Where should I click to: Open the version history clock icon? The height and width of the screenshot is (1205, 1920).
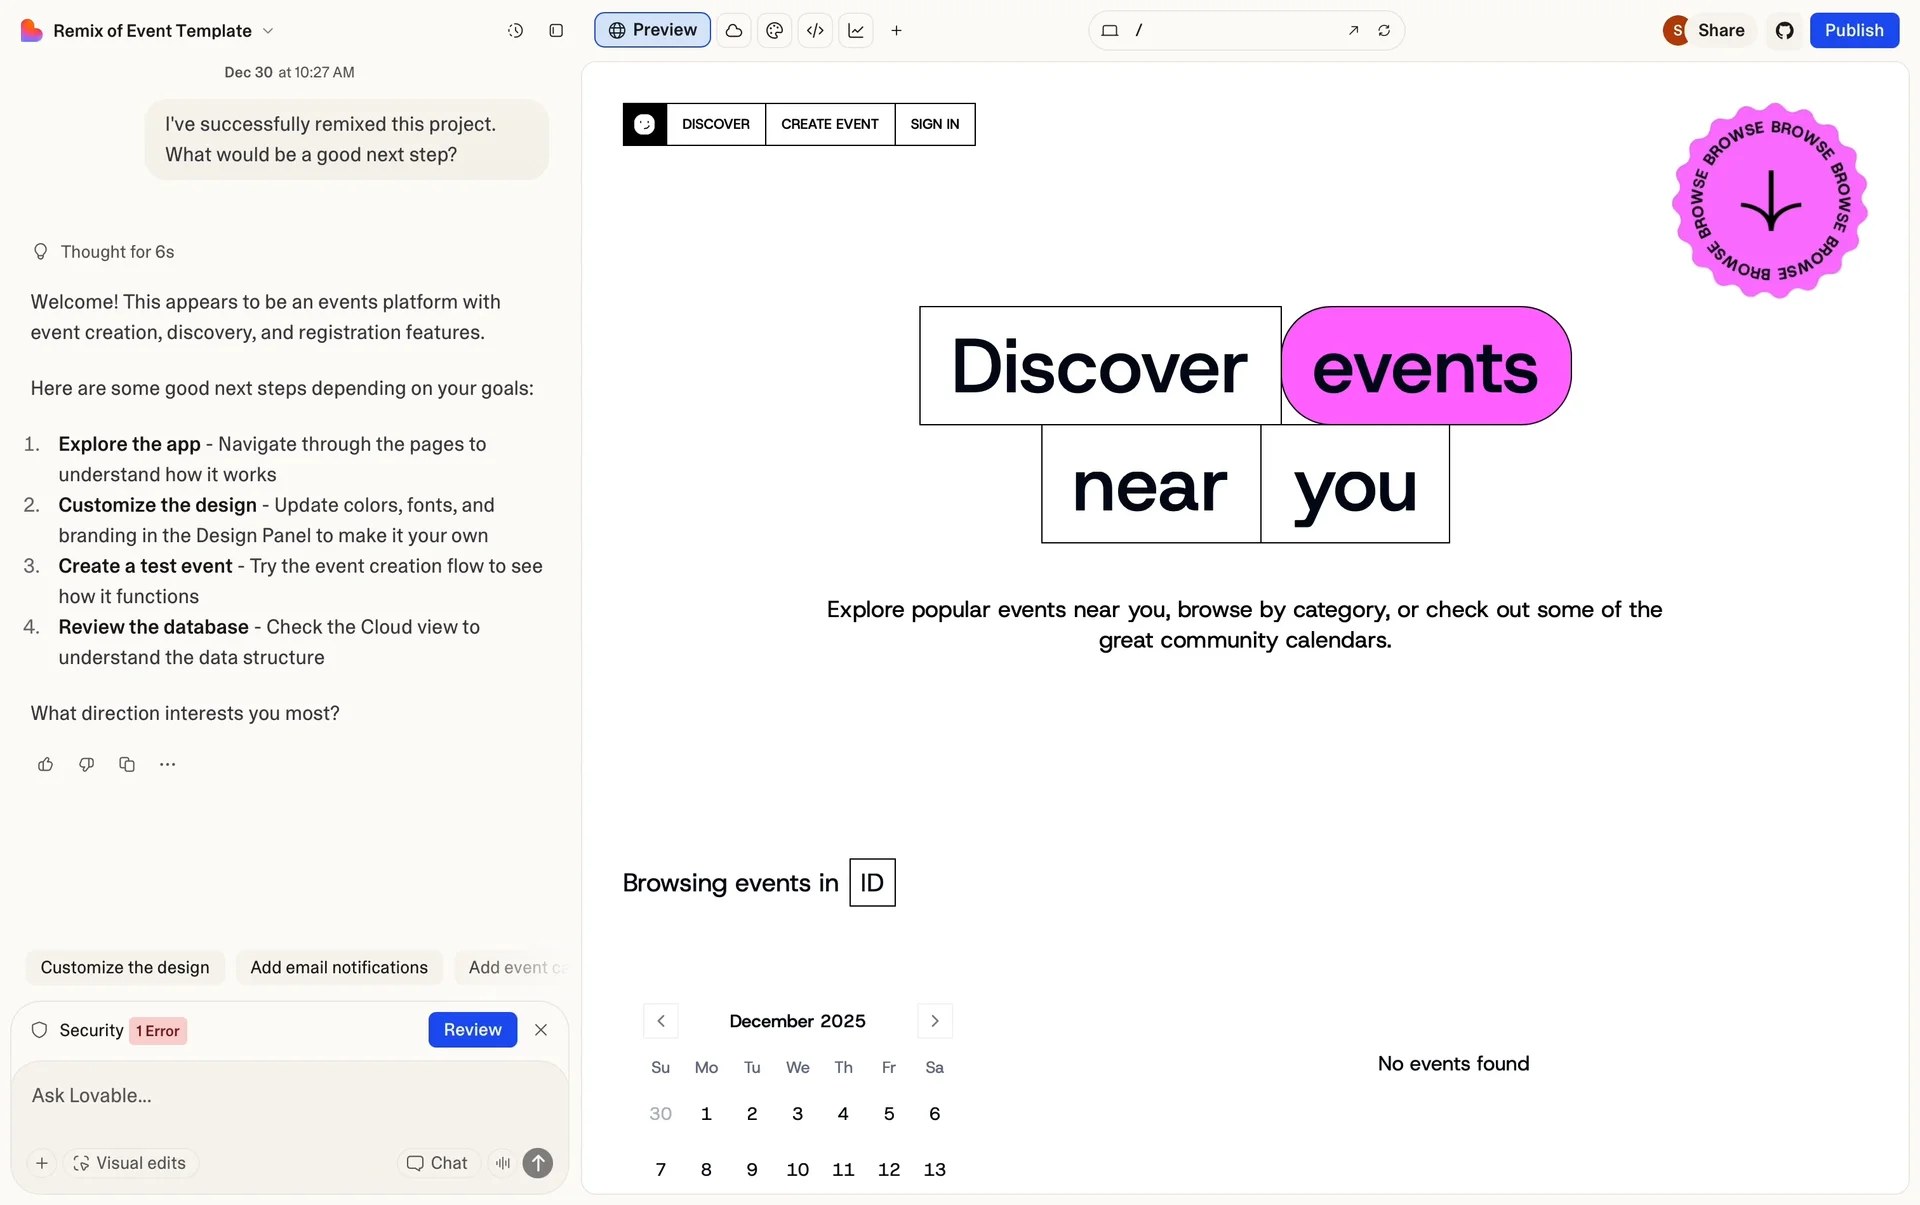[x=515, y=31]
